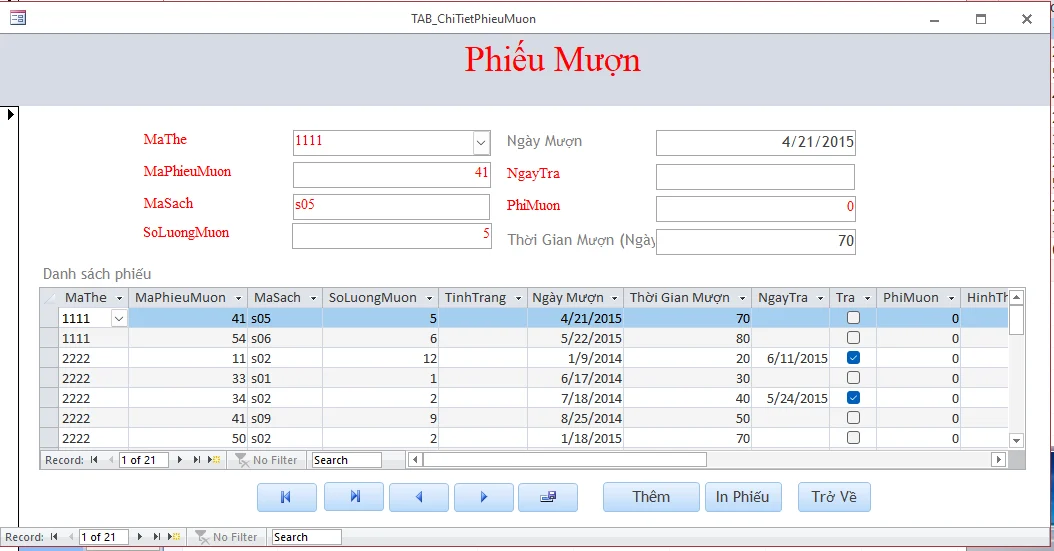Click the datasheet horizontal scrollbar right arrow

coord(997,460)
